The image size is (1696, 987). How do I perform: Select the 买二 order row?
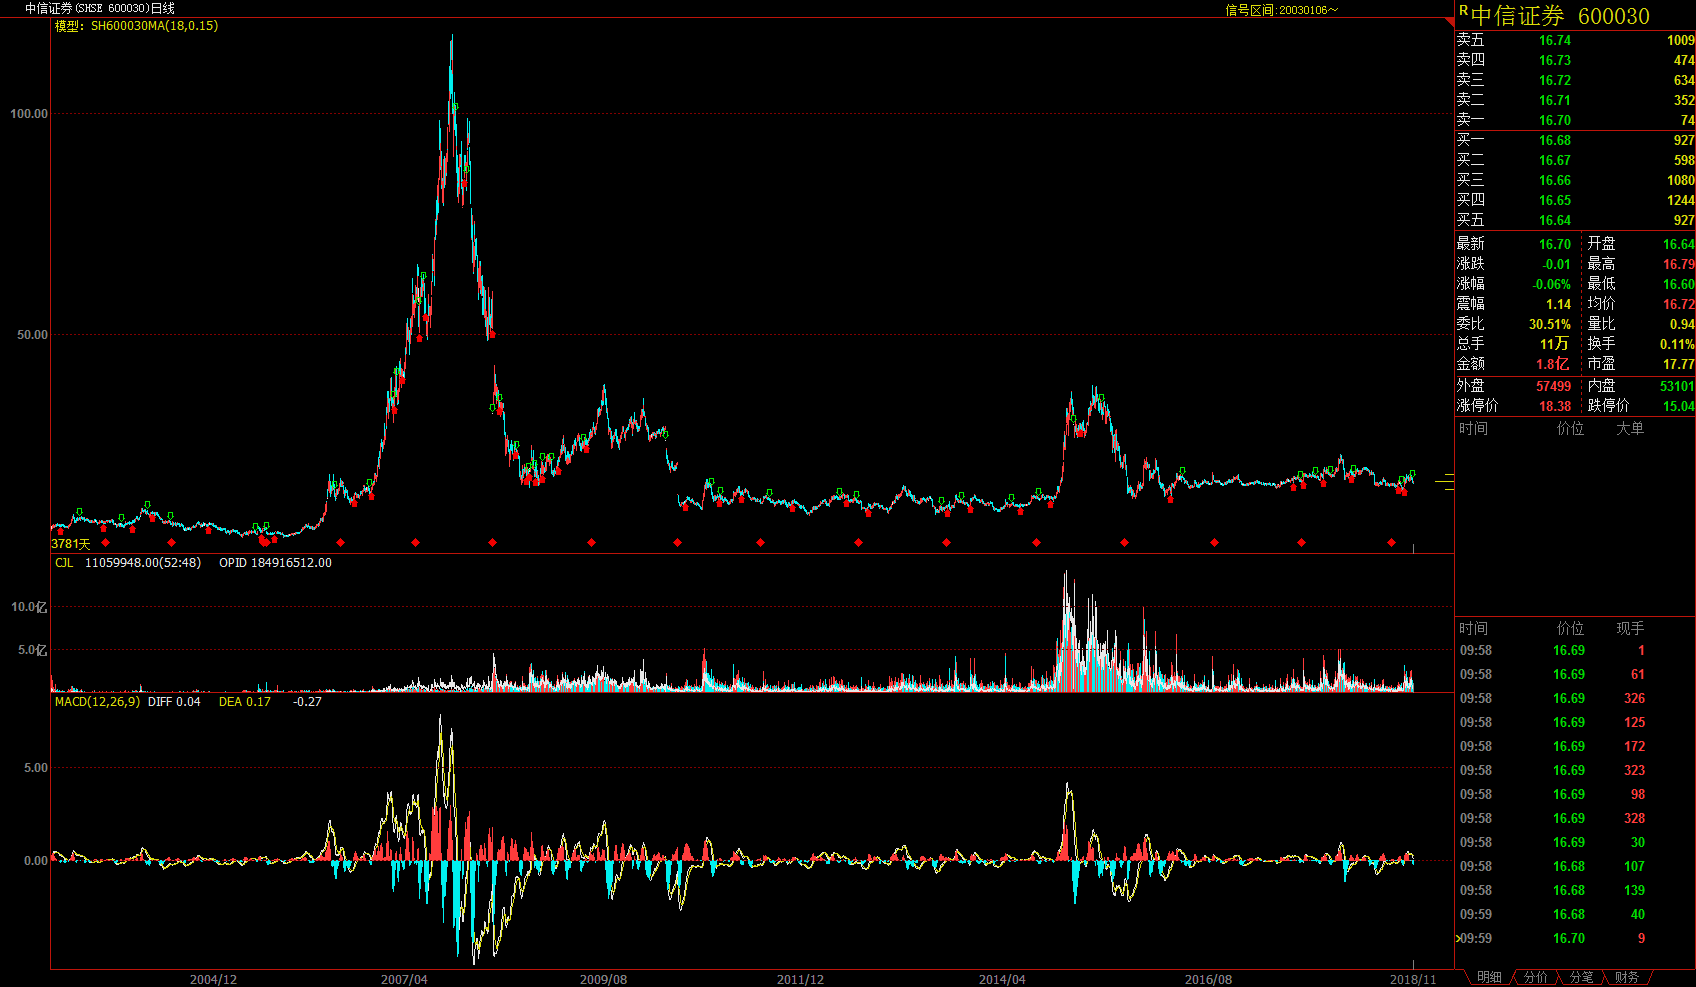(x=1575, y=160)
